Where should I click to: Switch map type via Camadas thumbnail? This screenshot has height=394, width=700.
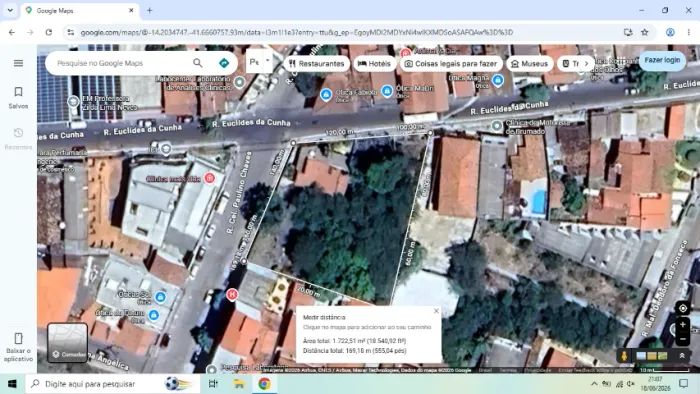pyautogui.click(x=67, y=343)
